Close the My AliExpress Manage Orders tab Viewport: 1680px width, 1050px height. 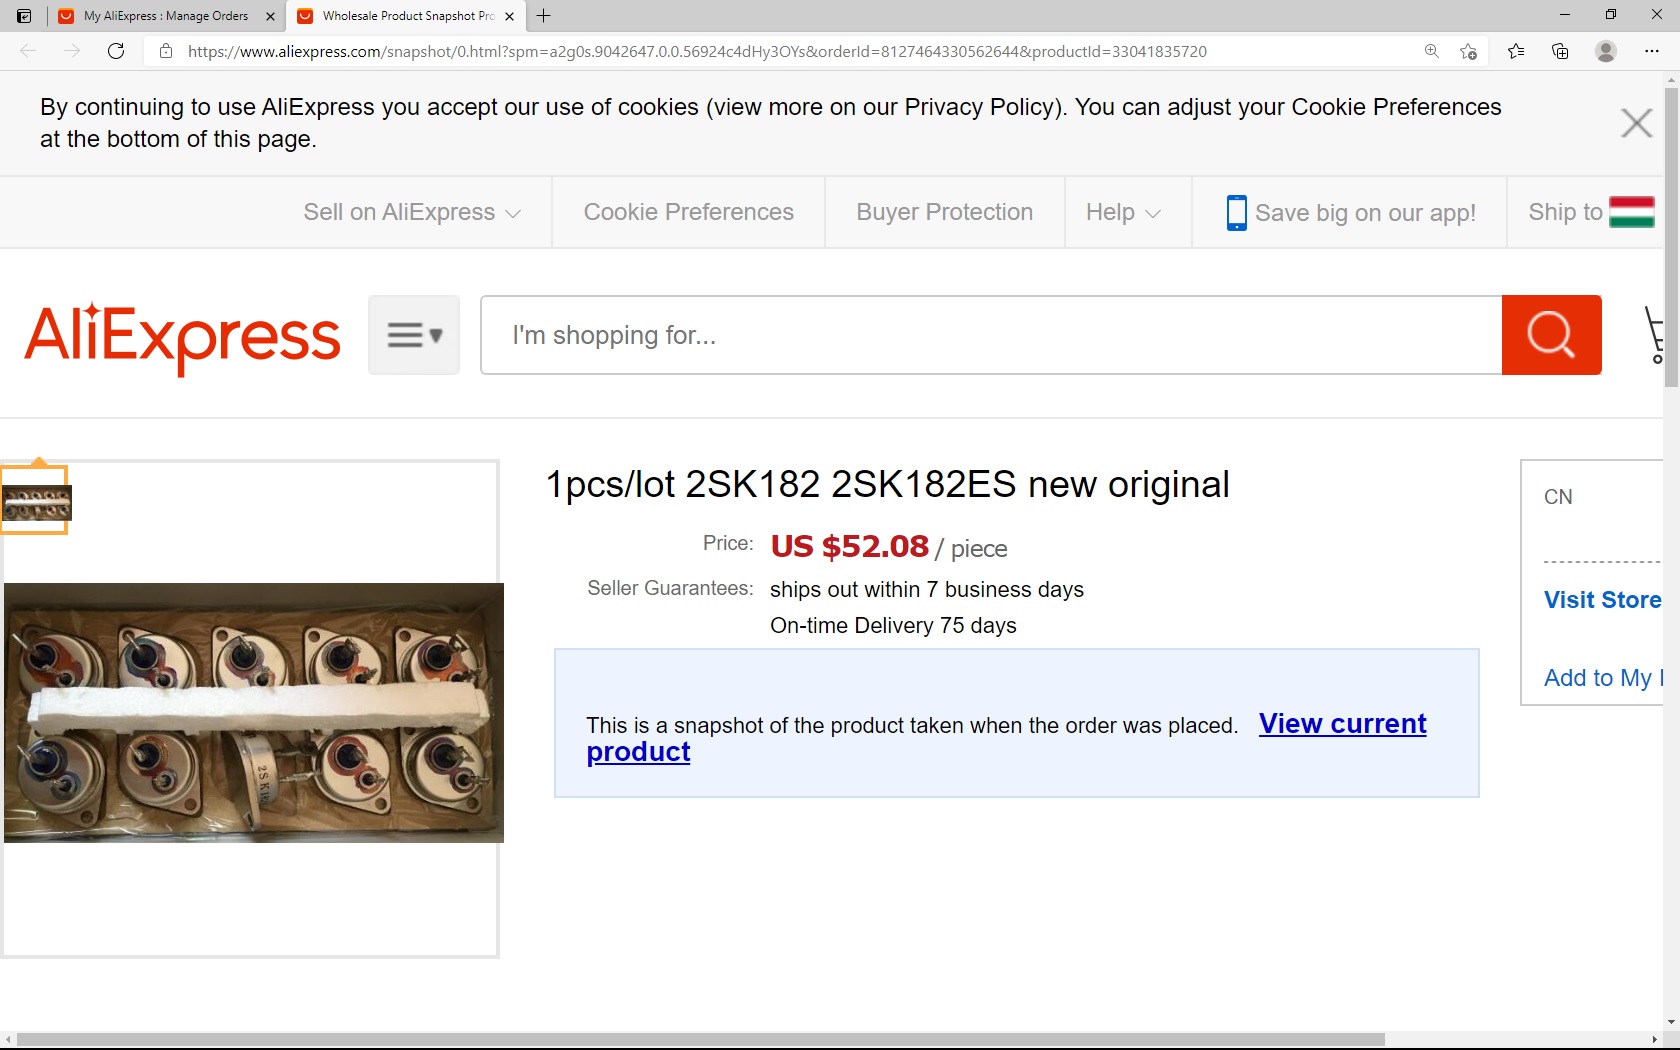[270, 16]
